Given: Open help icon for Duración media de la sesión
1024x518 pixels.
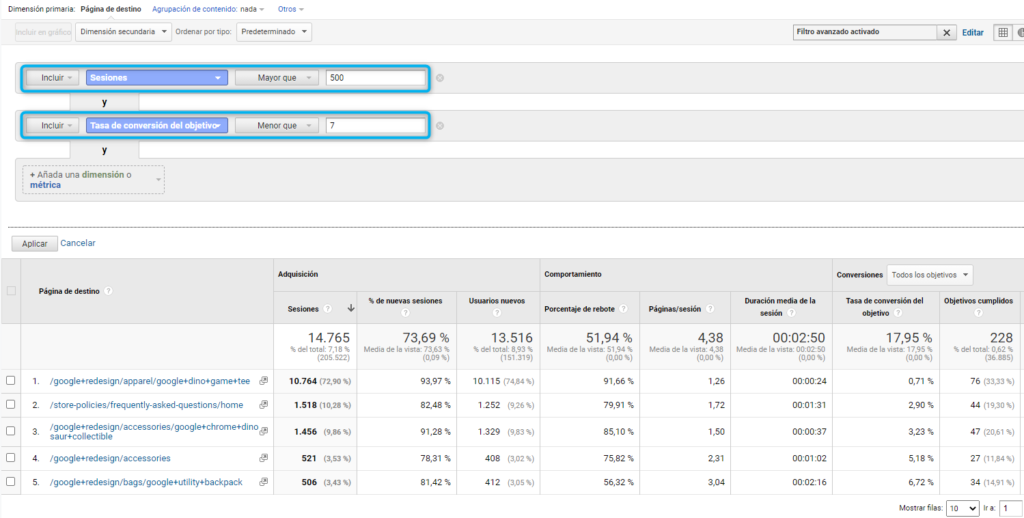Looking at the screenshot, I should 791,313.
